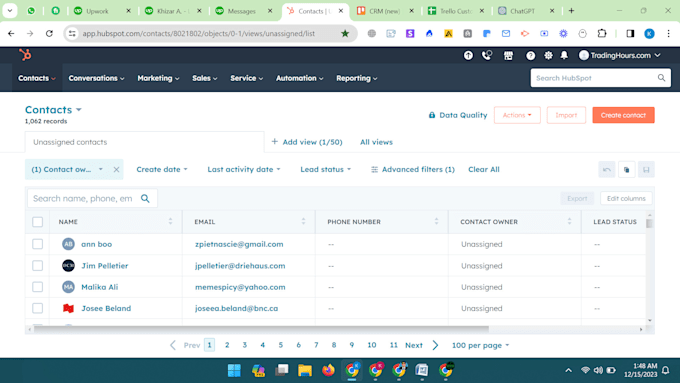The image size is (680, 383).
Task: Open the All views link
Action: [376, 142]
